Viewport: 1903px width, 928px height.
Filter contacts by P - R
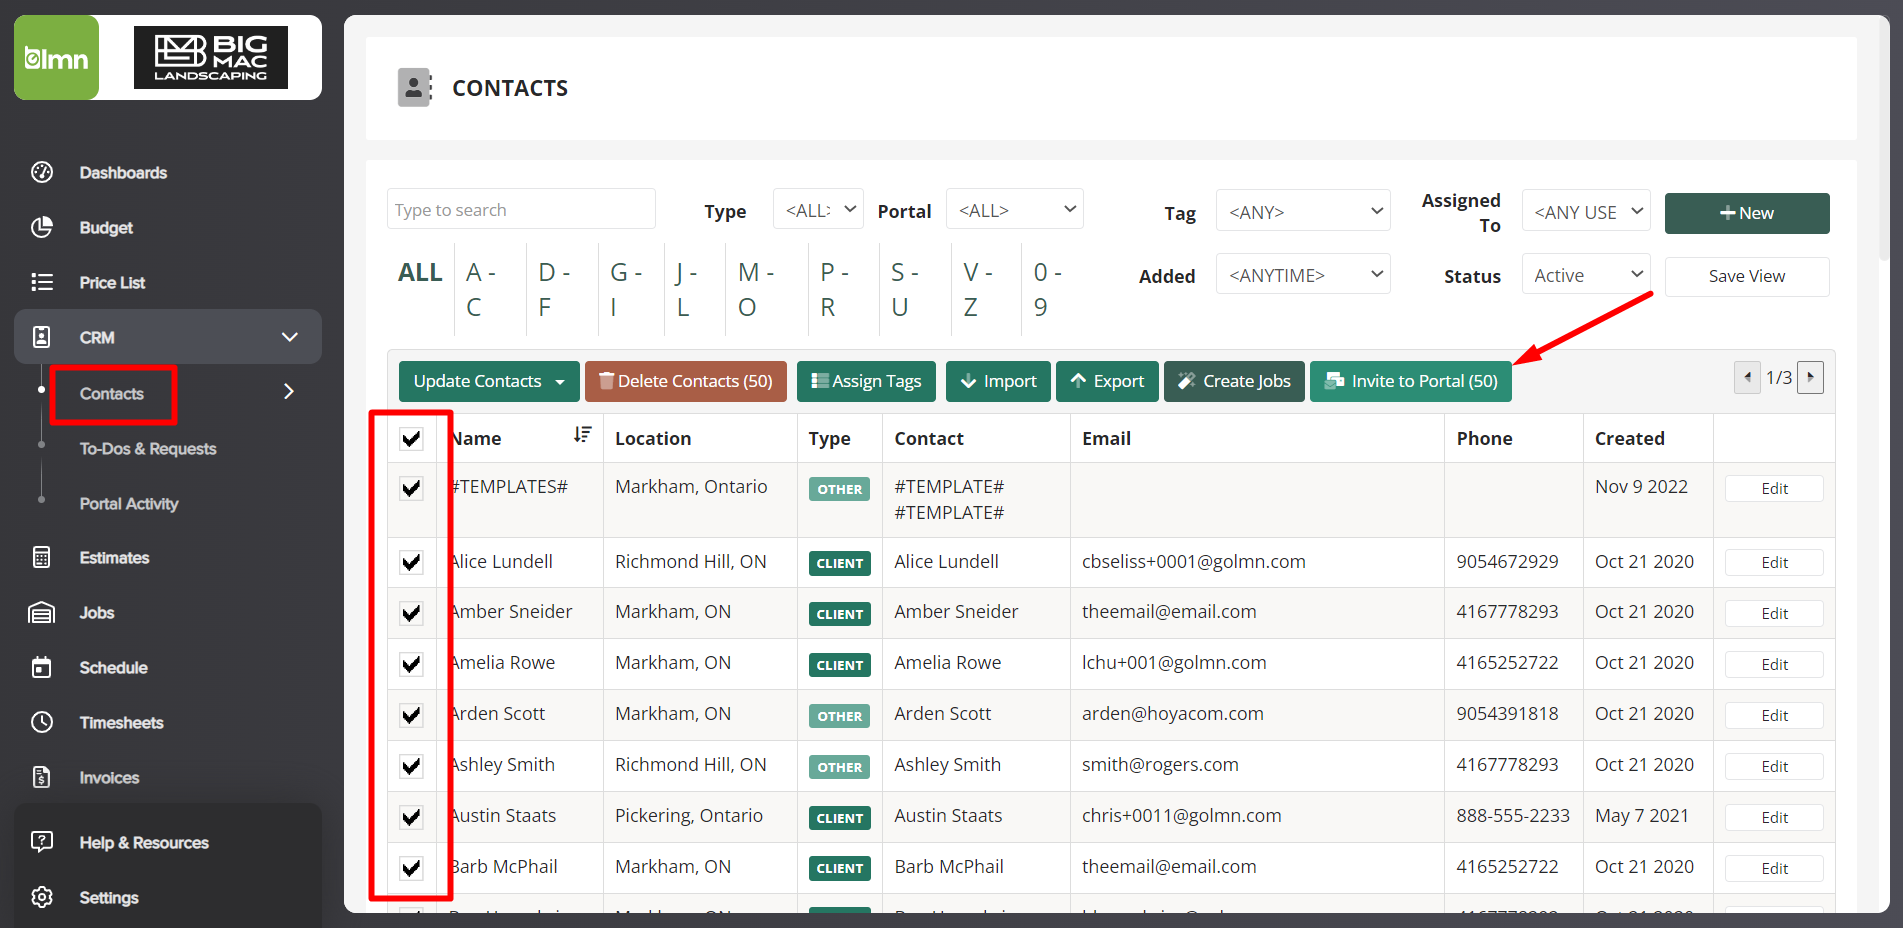(x=835, y=289)
